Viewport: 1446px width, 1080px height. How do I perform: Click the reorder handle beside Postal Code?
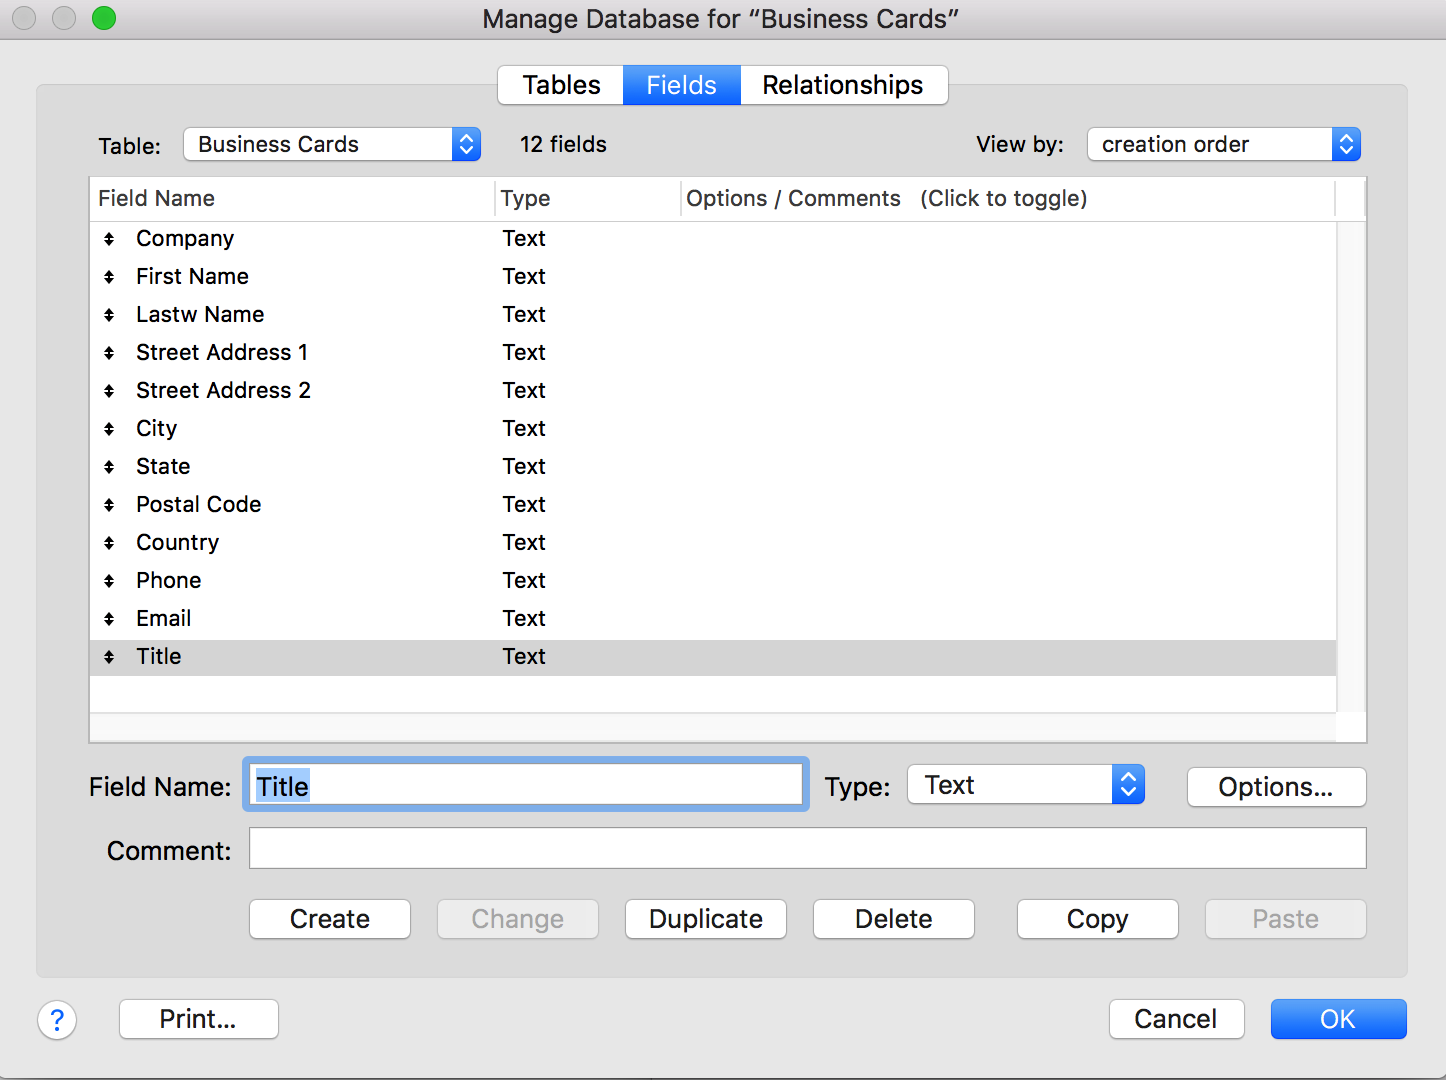click(x=109, y=505)
